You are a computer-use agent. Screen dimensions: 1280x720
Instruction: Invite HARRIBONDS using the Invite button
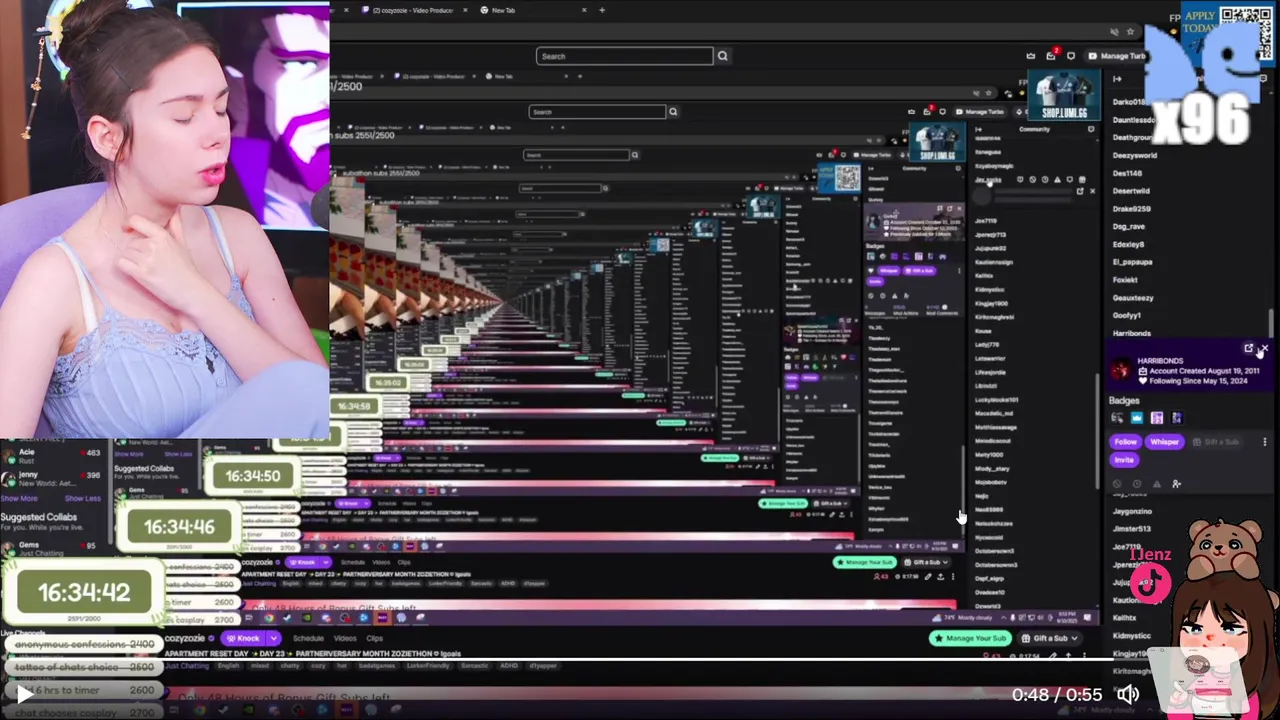(1124, 460)
